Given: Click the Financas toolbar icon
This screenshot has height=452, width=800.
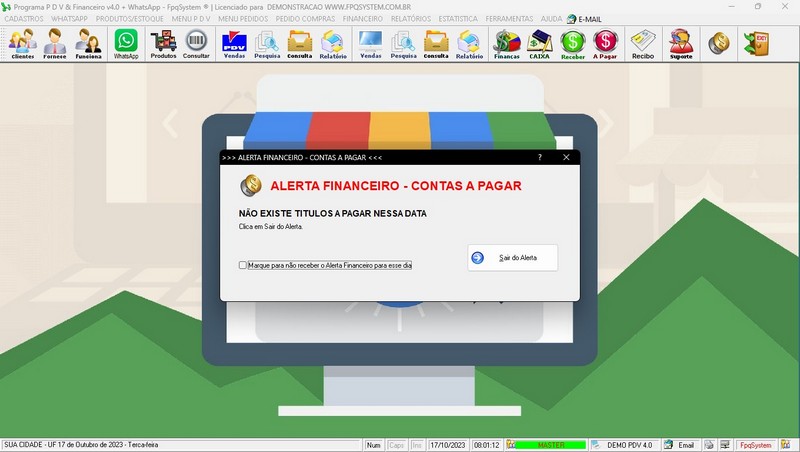Looking at the screenshot, I should (507, 44).
